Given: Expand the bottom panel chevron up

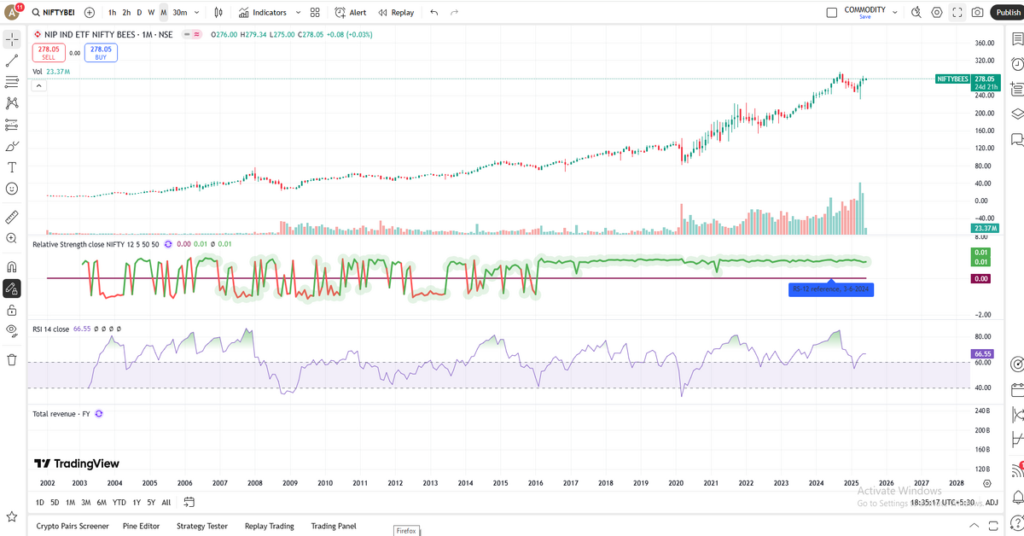Looking at the screenshot, I should 974,526.
